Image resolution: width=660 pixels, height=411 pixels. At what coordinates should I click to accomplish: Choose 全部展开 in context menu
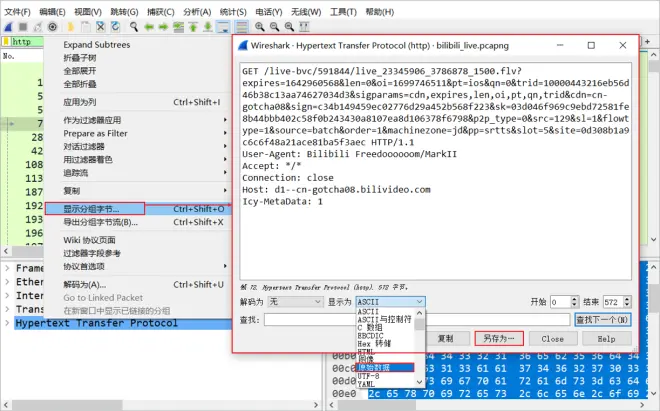point(80,71)
